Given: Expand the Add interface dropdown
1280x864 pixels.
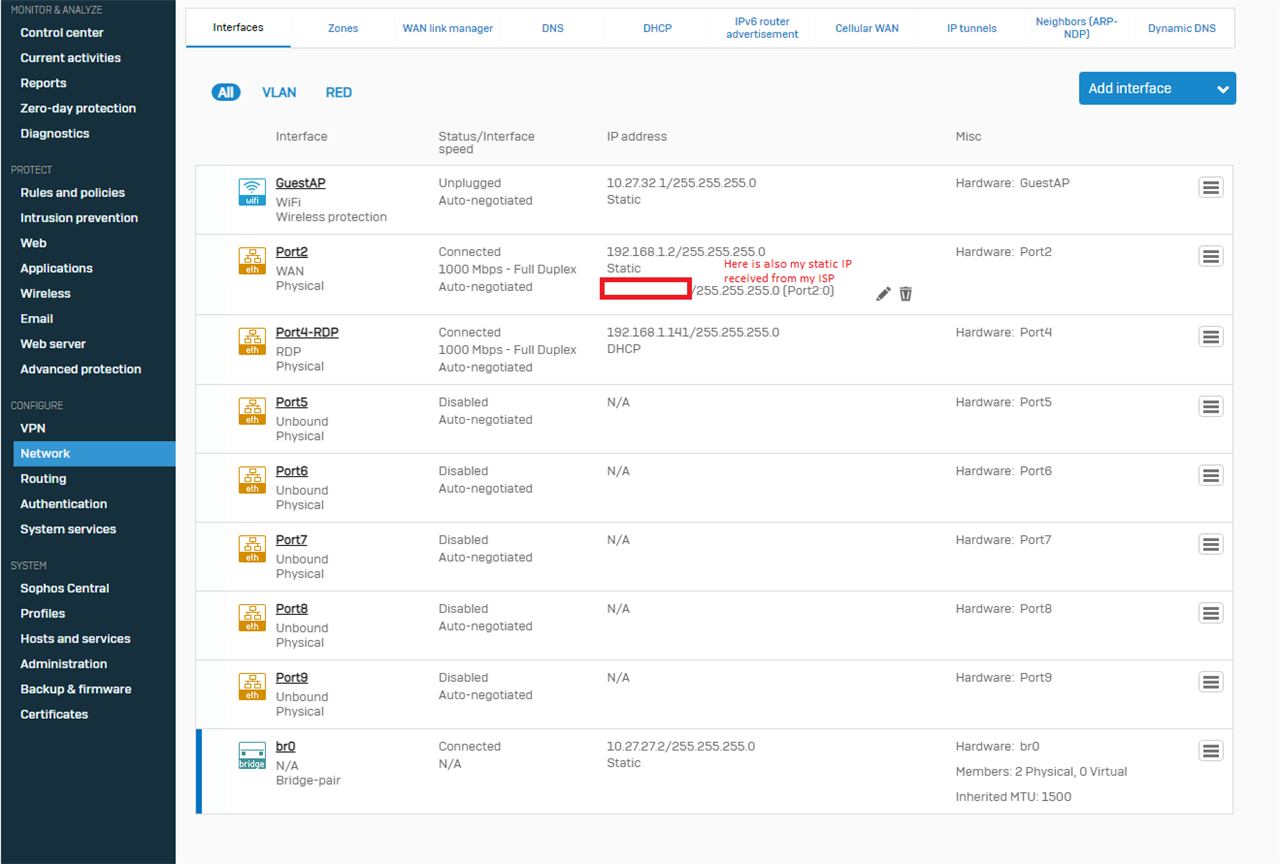Looking at the screenshot, I should (x=1157, y=88).
